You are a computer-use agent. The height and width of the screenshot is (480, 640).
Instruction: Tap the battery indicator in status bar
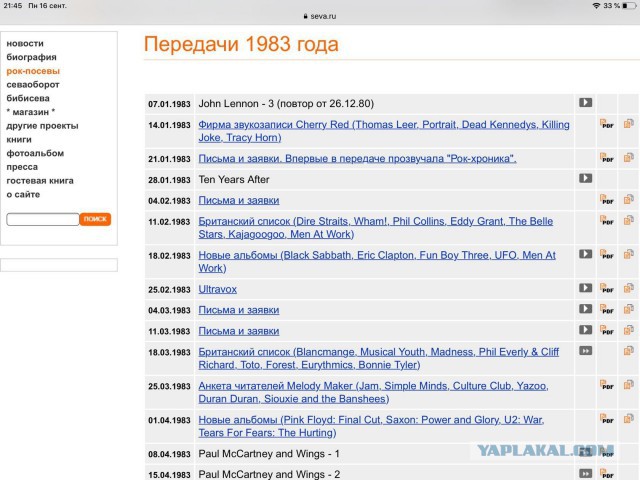pyautogui.click(x=629, y=6)
